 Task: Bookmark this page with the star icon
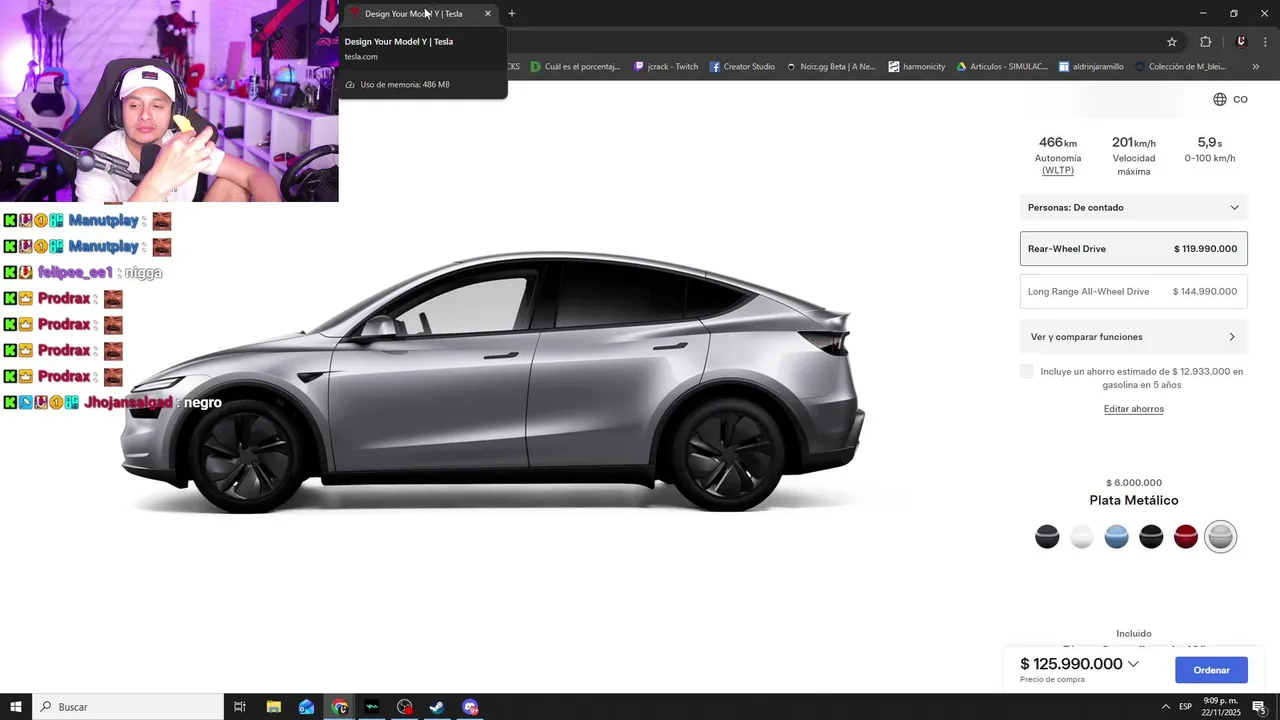[x=1172, y=42]
